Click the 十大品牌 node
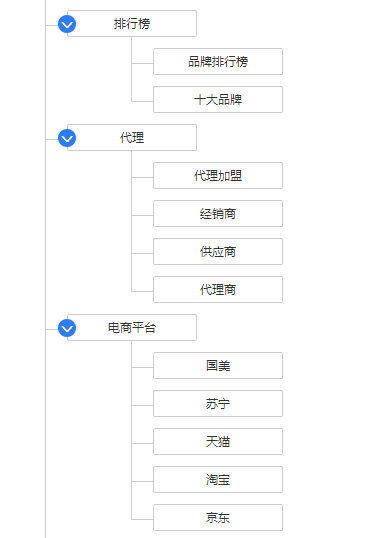This screenshot has height=538, width=374. tap(218, 100)
